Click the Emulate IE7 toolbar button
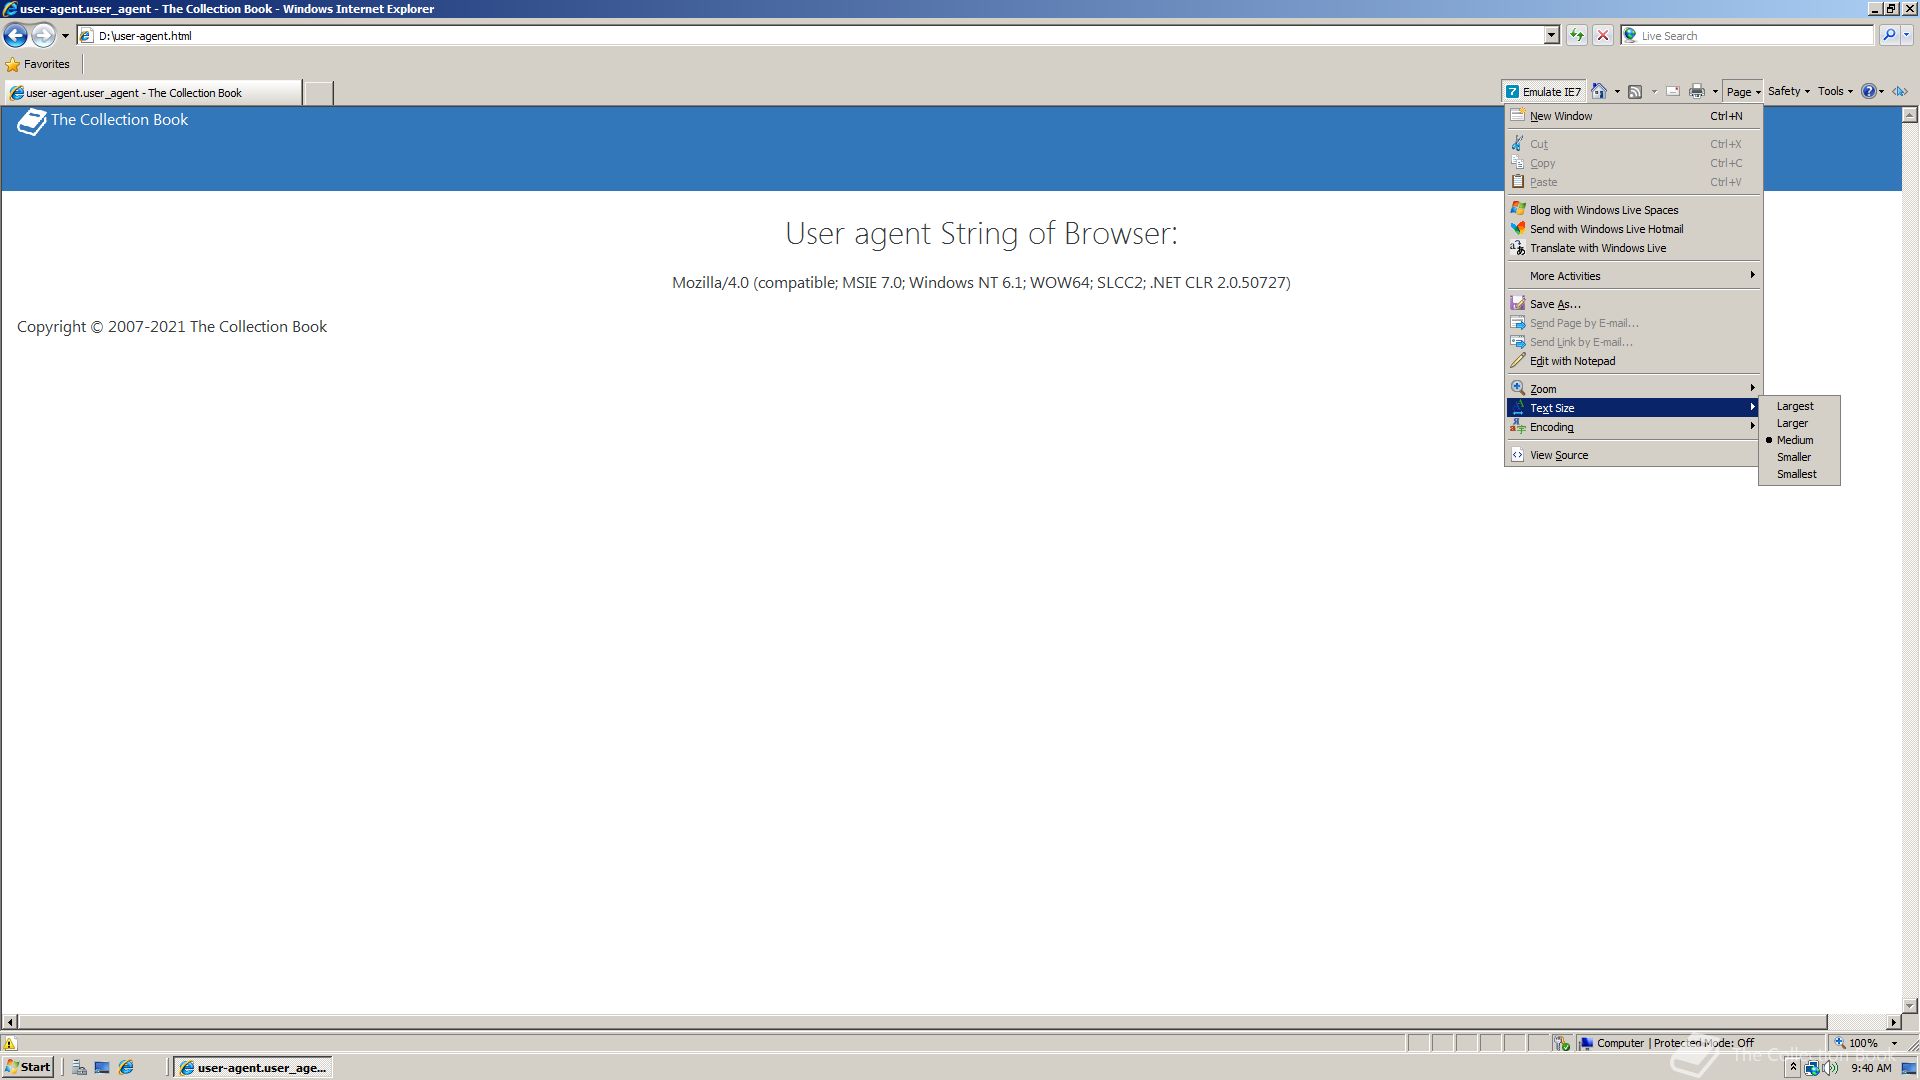 click(1544, 92)
